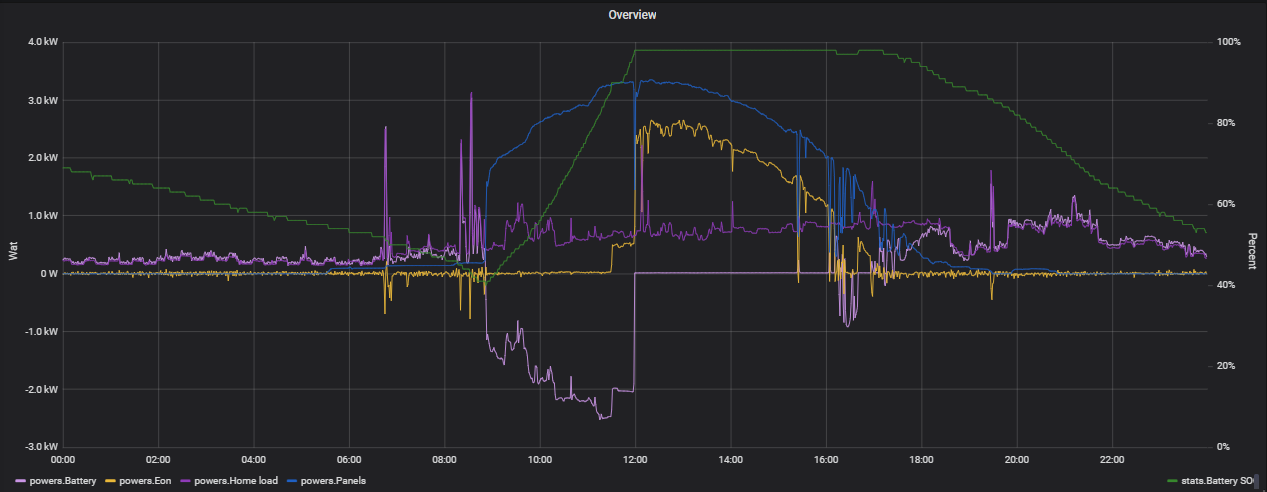Click the 100% right axis label
This screenshot has height=492, width=1267.
pyautogui.click(x=1229, y=42)
